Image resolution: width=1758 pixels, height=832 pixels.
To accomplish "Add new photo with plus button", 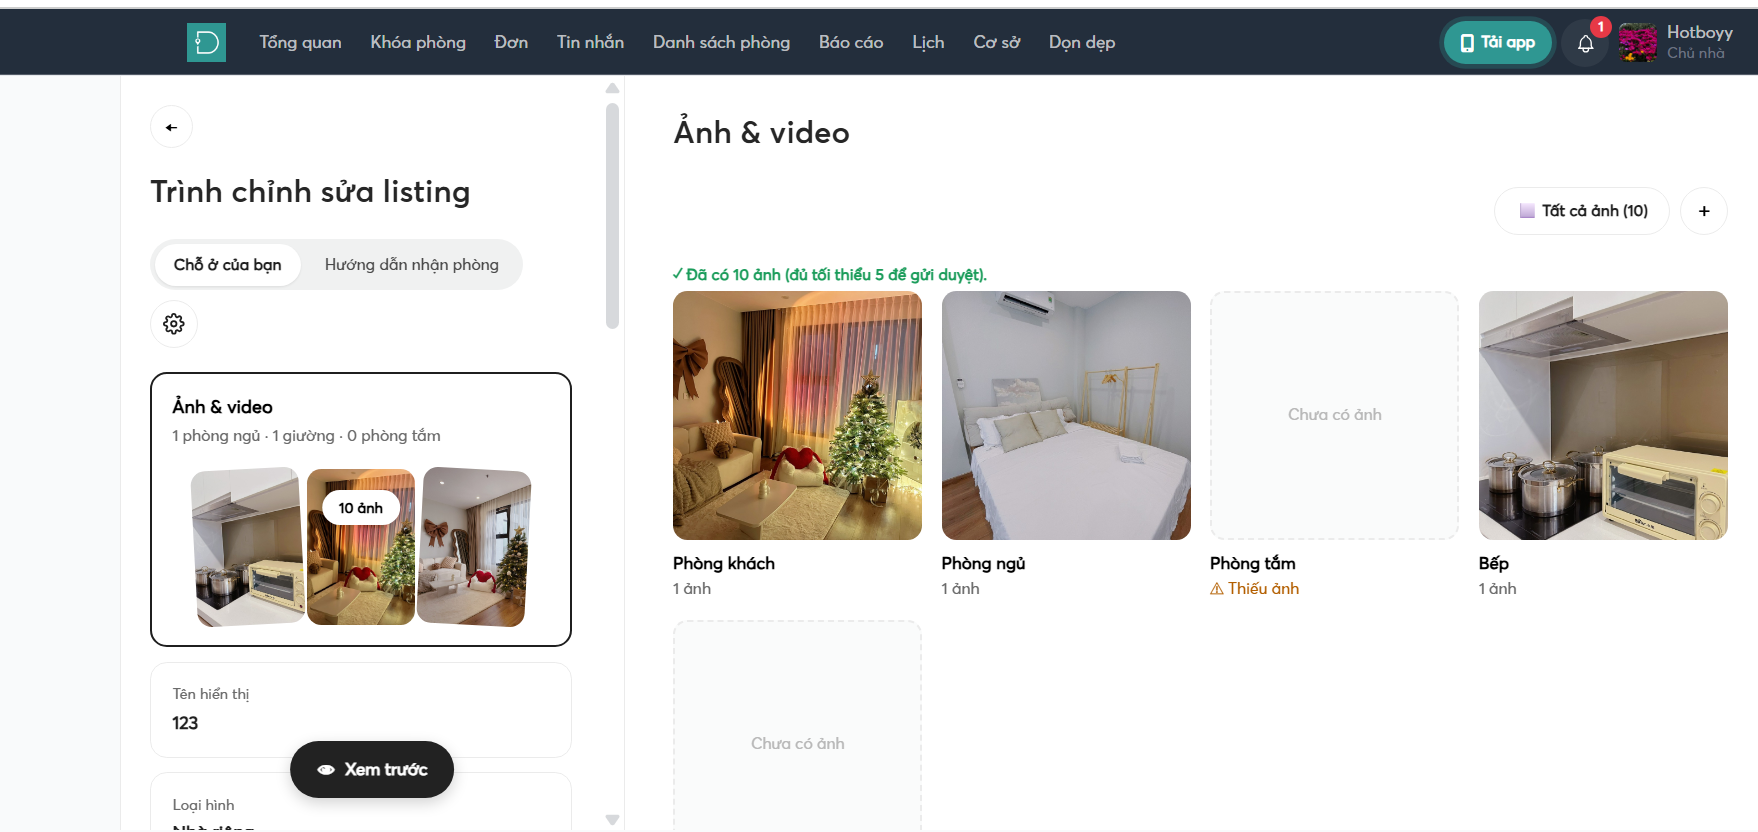I will click(1704, 211).
